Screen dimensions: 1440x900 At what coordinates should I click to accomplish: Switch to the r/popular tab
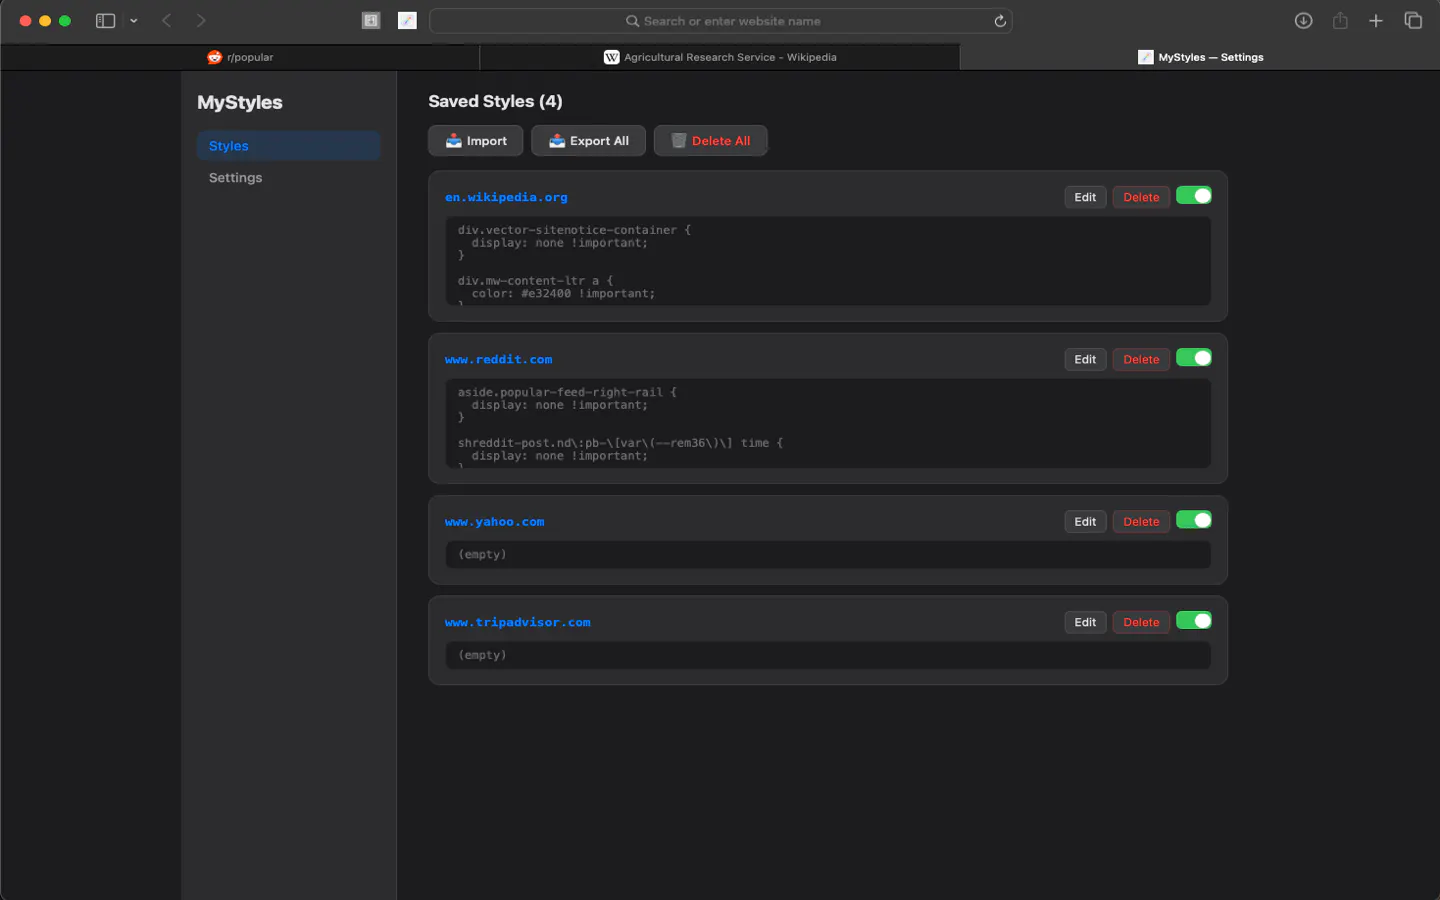[x=240, y=57]
